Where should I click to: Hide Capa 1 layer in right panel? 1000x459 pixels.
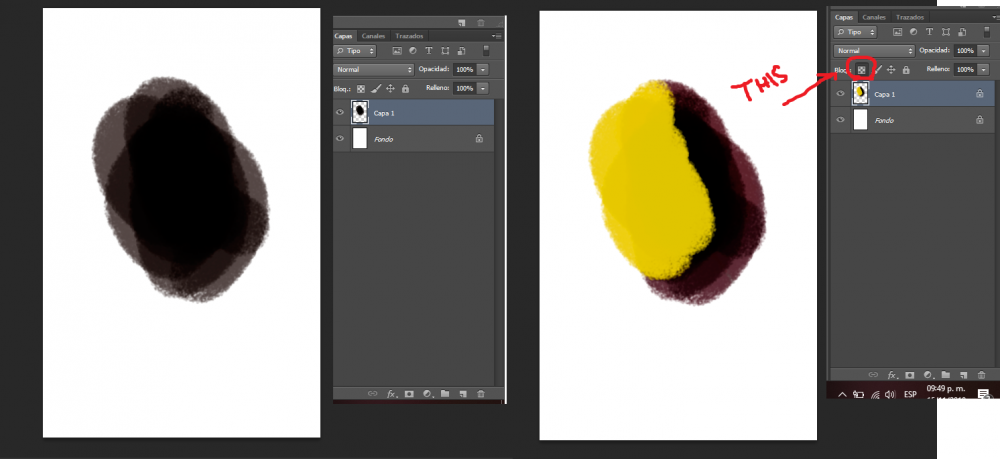coord(841,94)
